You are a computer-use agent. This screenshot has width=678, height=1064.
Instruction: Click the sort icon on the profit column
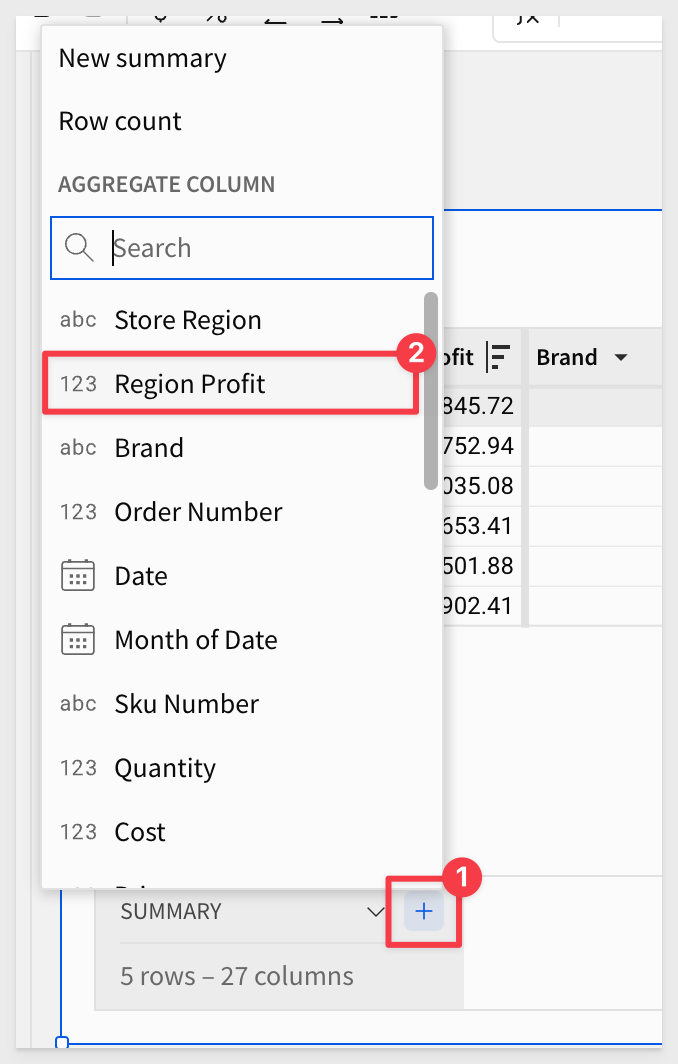(x=498, y=358)
